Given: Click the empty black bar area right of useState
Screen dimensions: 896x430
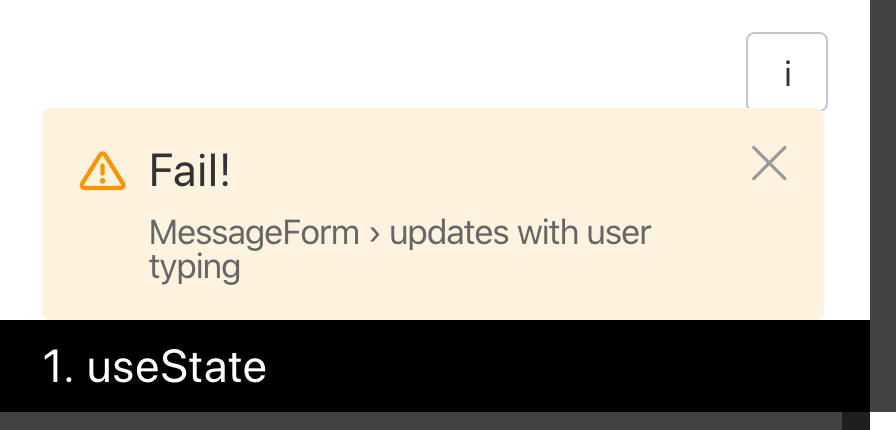Looking at the screenshot, I should coord(566,366).
